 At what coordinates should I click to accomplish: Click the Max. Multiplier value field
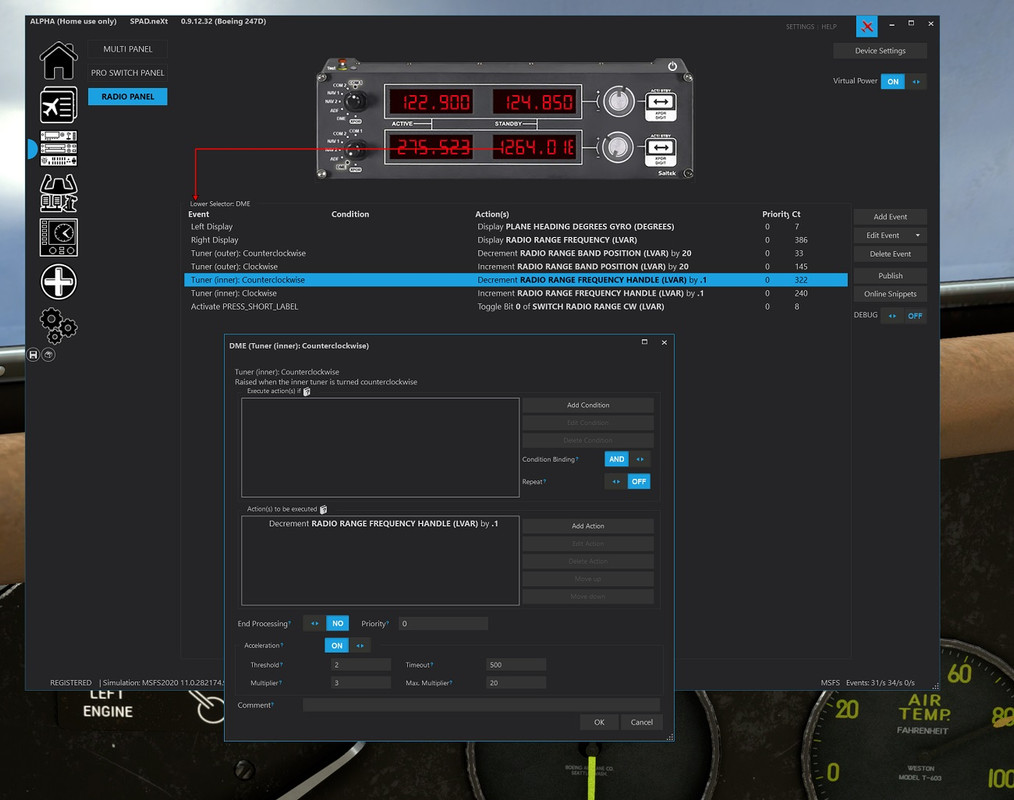point(516,683)
